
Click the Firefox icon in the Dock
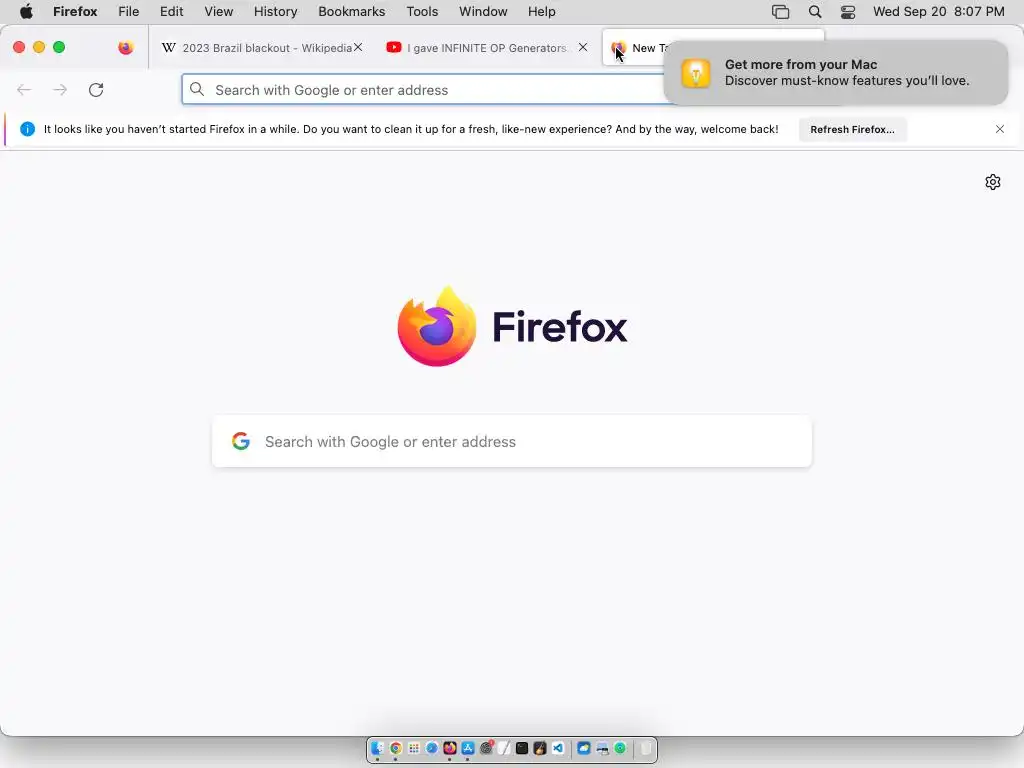point(450,748)
